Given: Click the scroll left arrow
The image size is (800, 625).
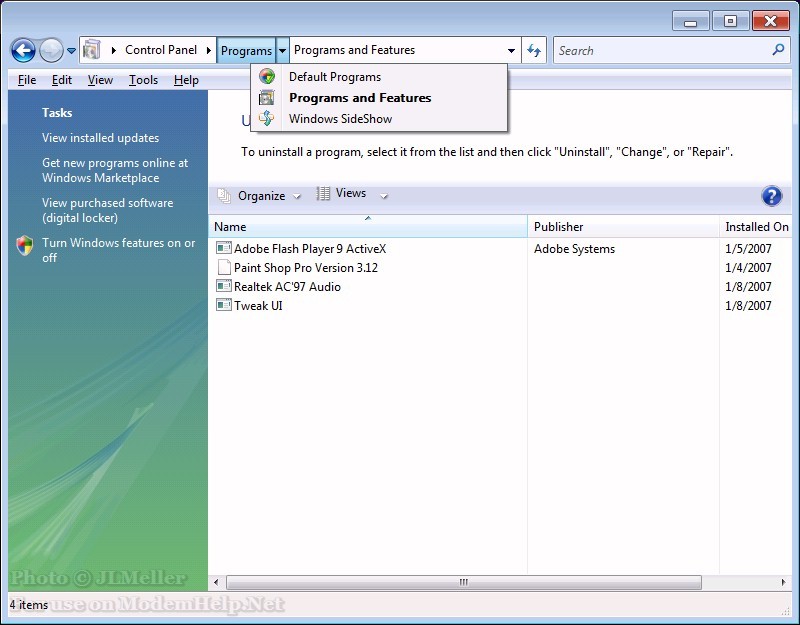Looking at the screenshot, I should point(216,582).
